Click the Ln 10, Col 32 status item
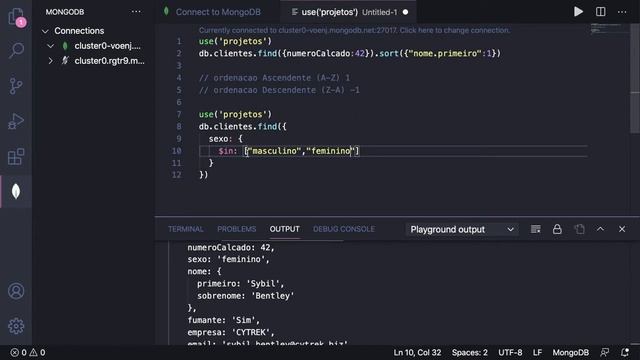Screen dimensions: 640x360 tap(417, 352)
